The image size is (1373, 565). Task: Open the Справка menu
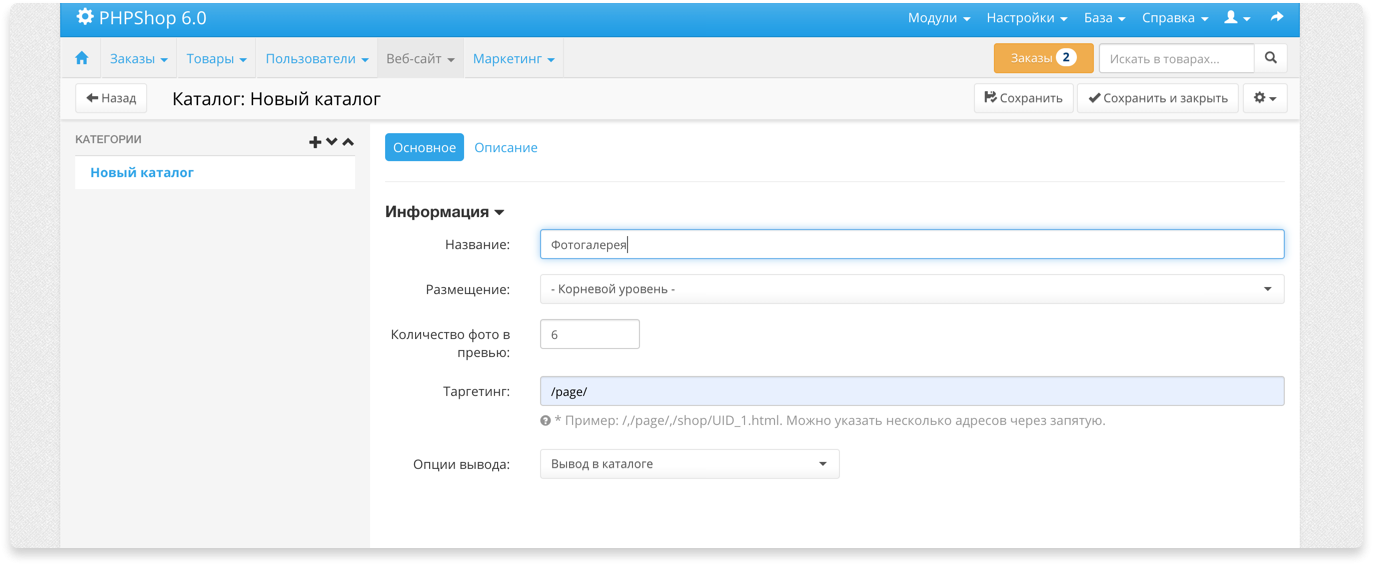[x=1175, y=18]
